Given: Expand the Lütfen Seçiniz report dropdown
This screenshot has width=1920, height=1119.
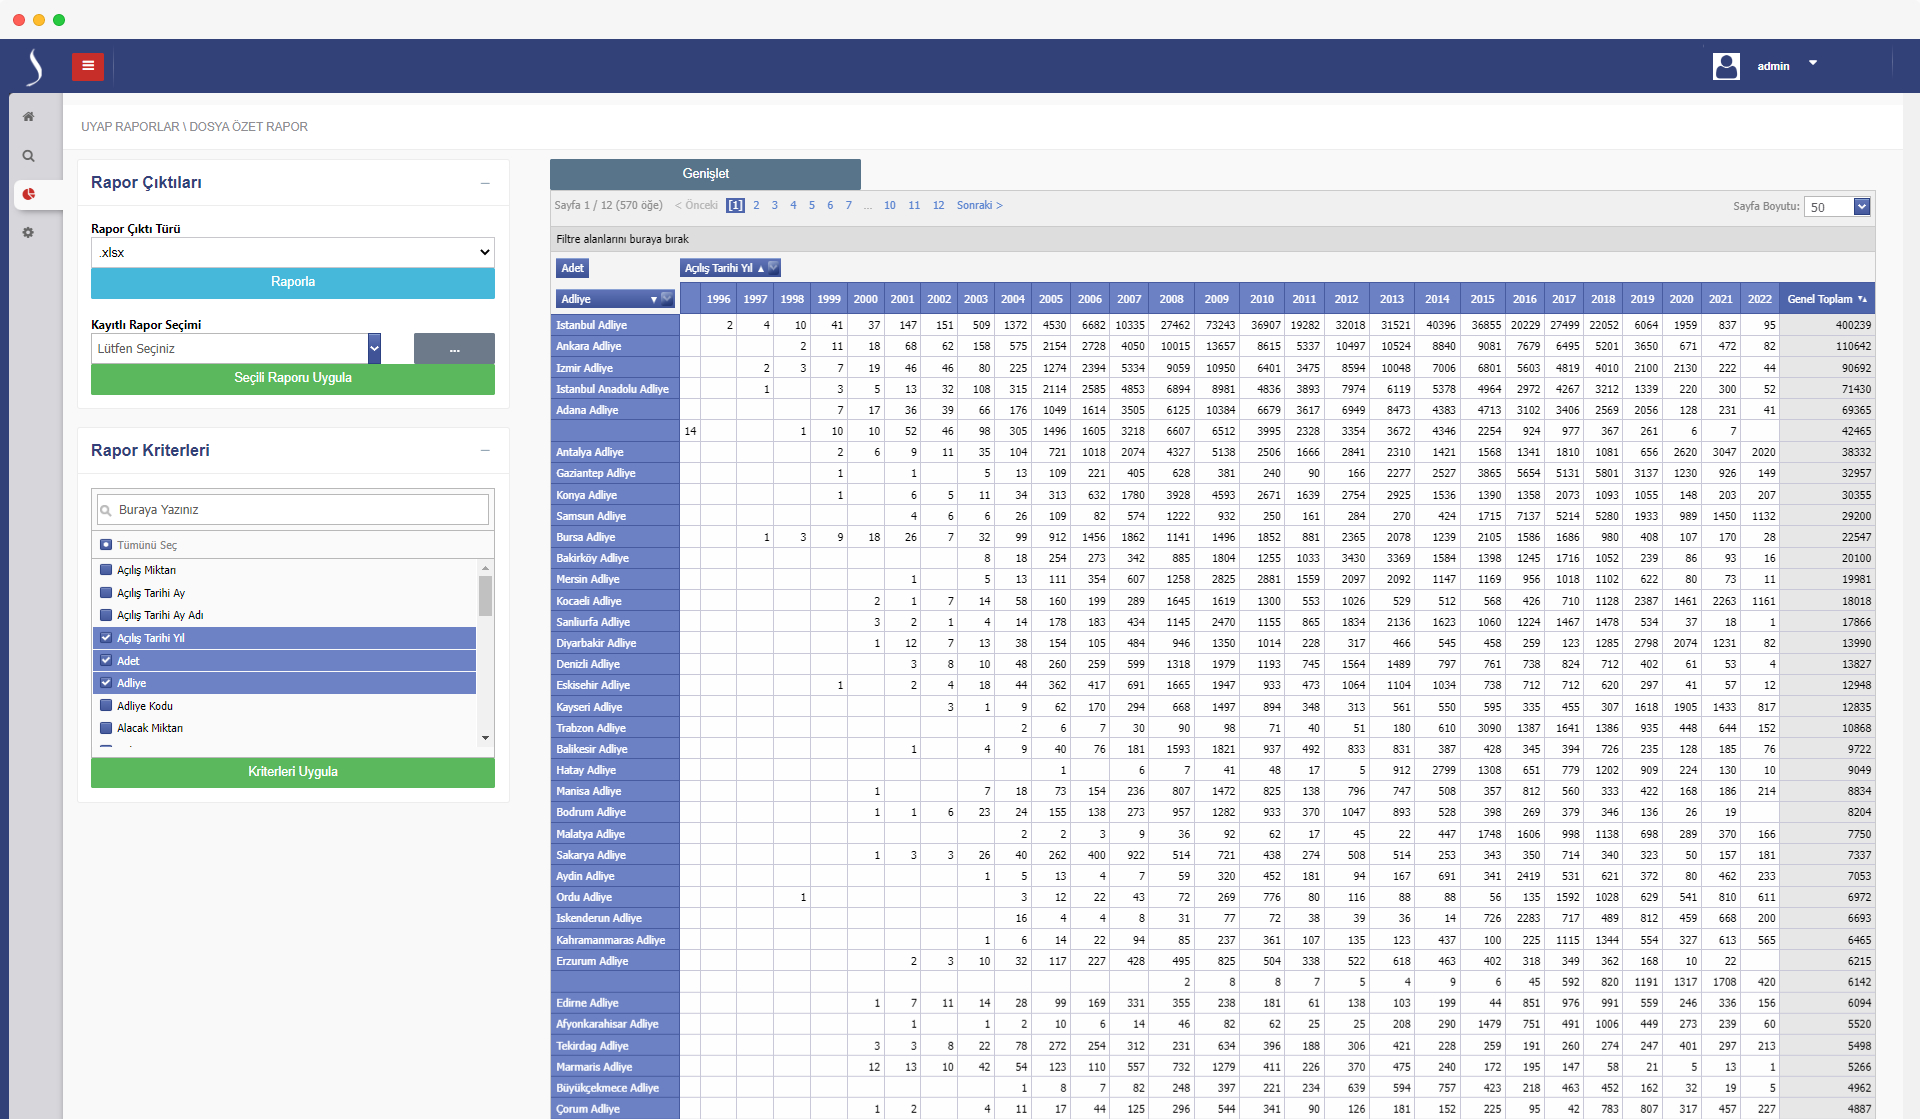Looking at the screenshot, I should tap(374, 348).
